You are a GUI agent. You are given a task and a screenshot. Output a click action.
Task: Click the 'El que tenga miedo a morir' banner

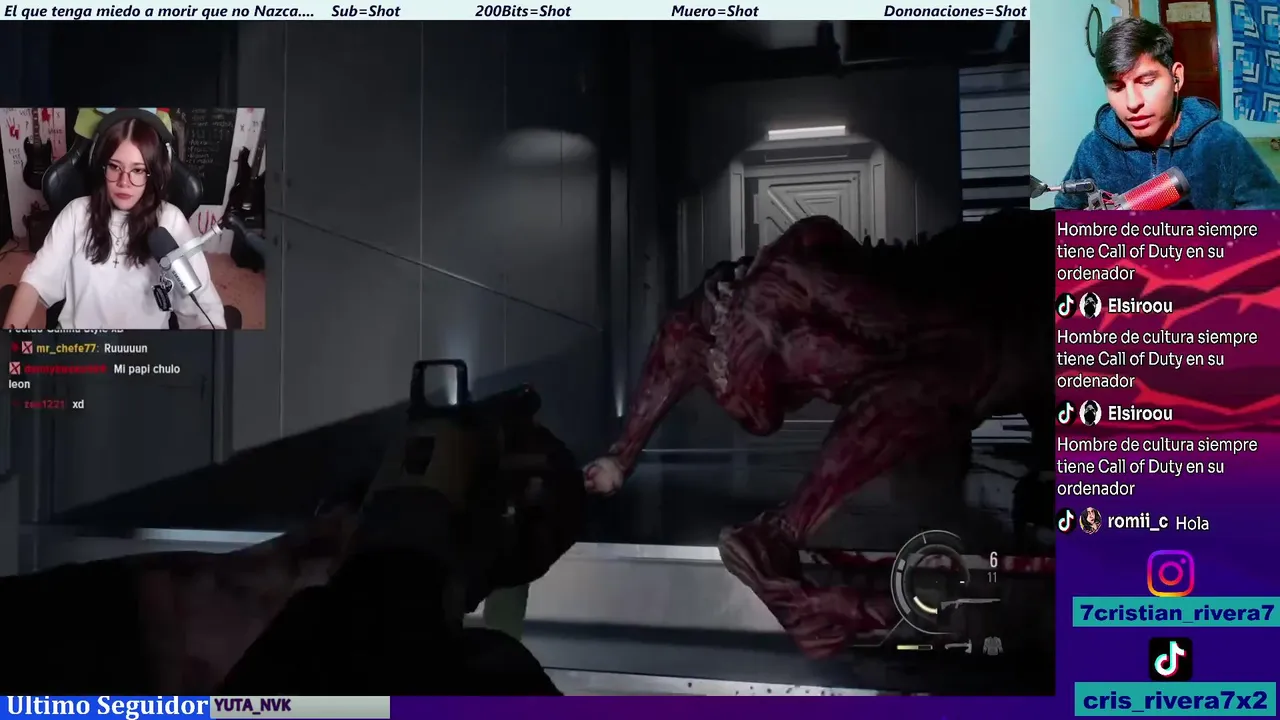(x=159, y=11)
